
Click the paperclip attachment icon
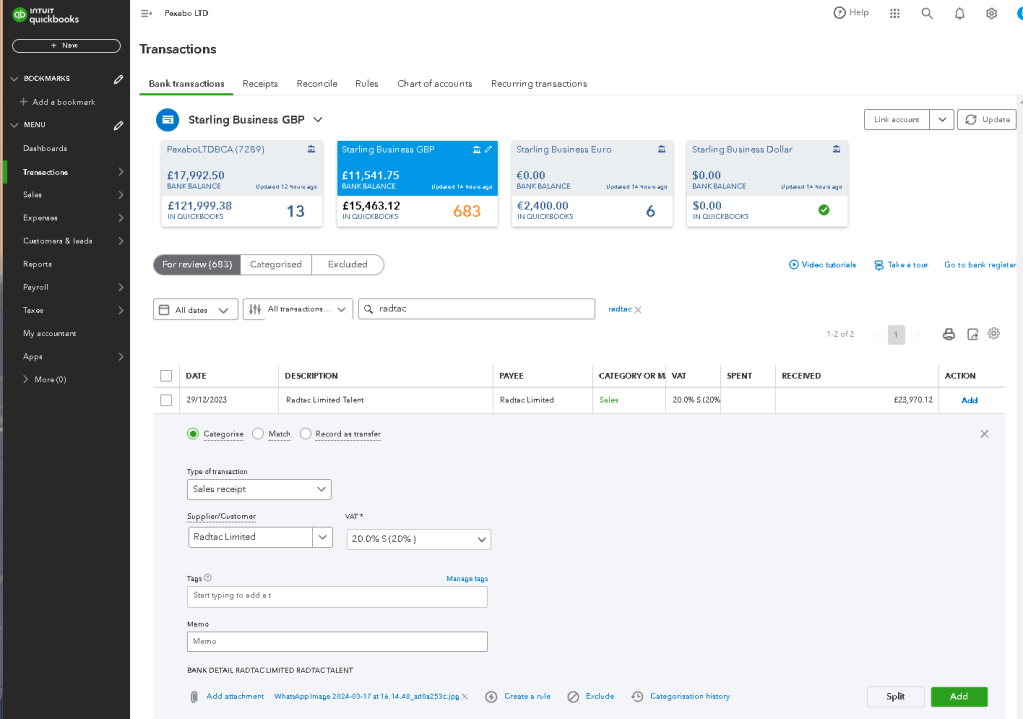(x=194, y=697)
